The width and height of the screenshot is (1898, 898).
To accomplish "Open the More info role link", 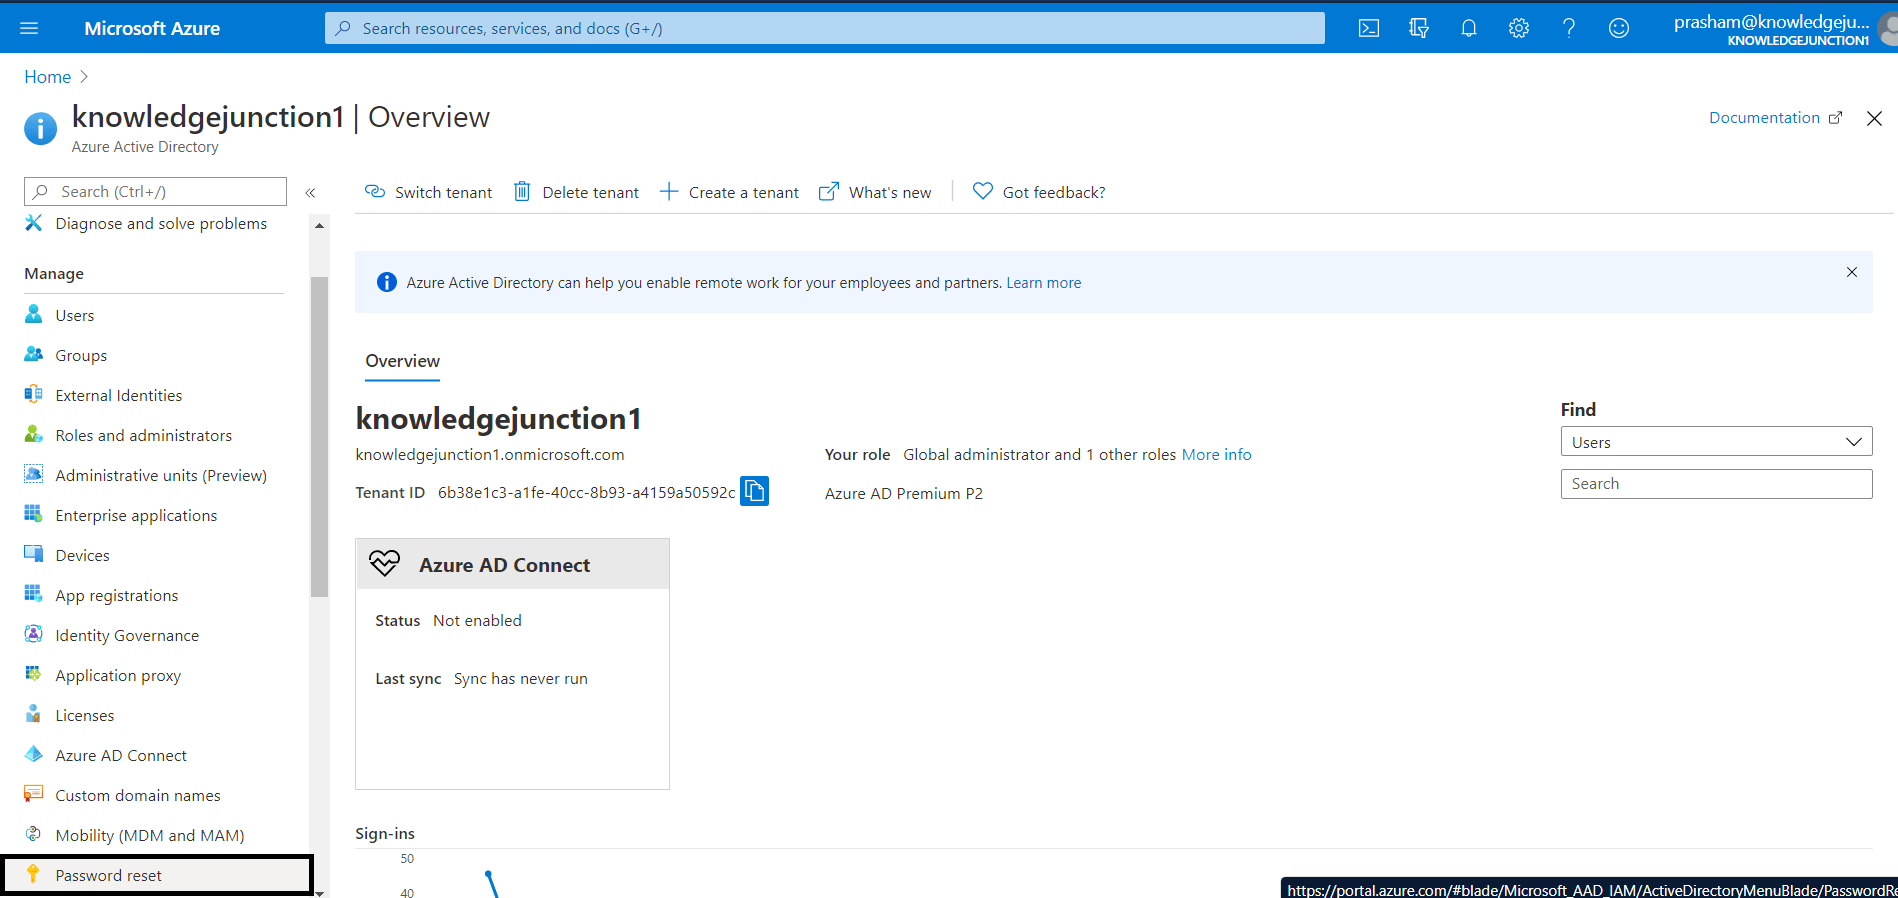I will pyautogui.click(x=1216, y=454).
